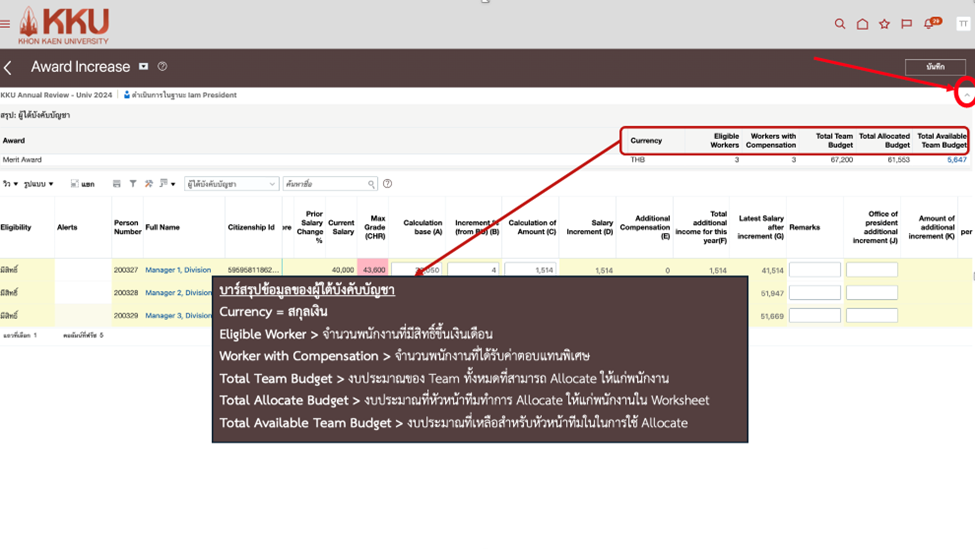The width and height of the screenshot is (975, 549).
Task: Click the filter funnel icon in toolbar
Action: pos(133,184)
